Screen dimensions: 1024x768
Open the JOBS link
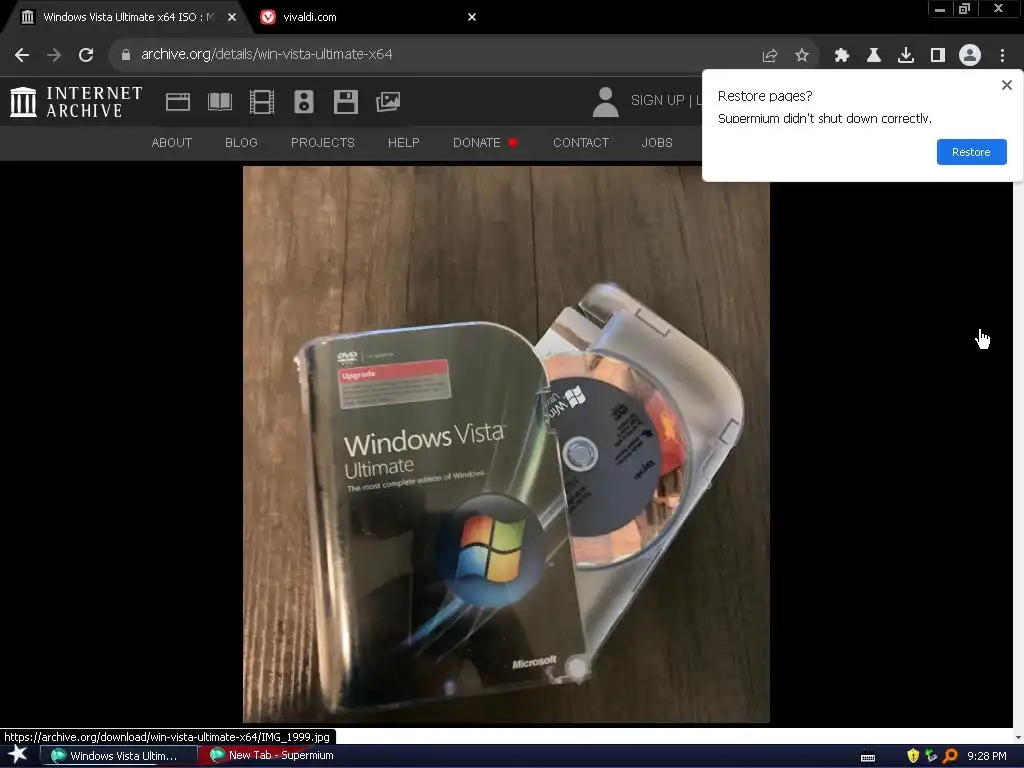click(656, 142)
